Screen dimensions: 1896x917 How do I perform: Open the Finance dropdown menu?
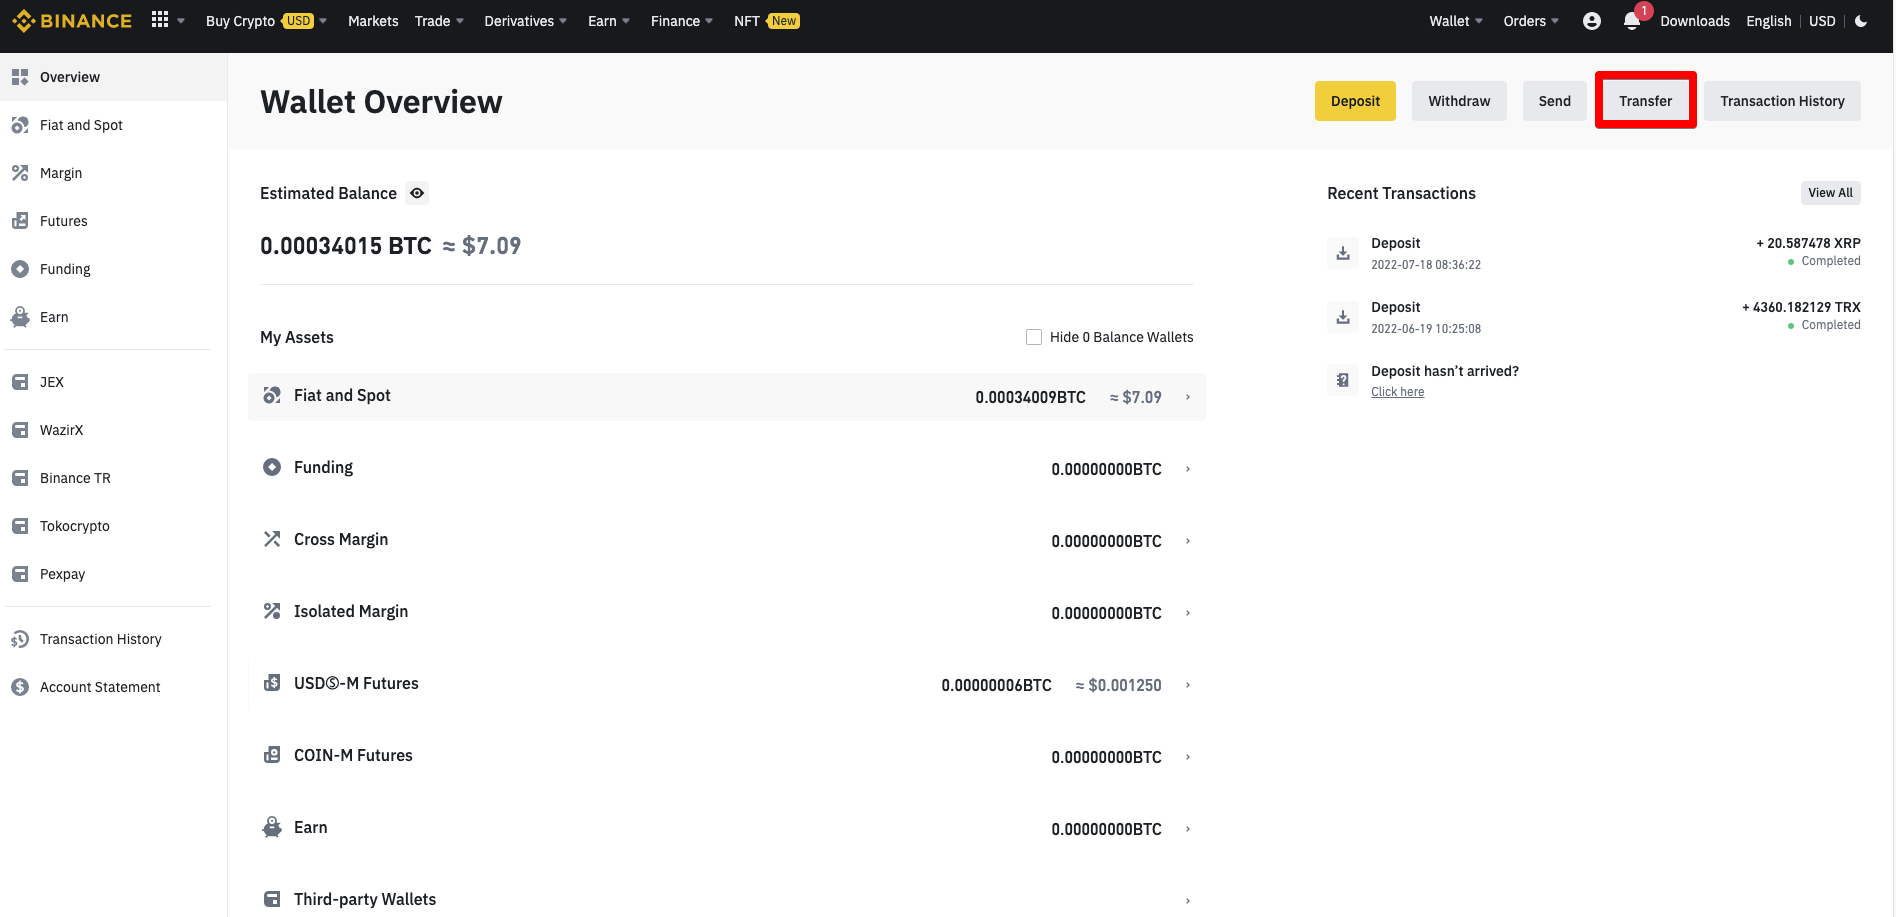point(682,21)
